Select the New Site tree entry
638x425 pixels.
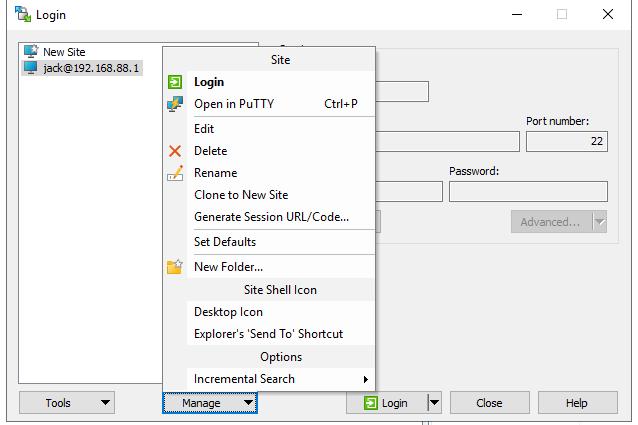click(x=64, y=52)
